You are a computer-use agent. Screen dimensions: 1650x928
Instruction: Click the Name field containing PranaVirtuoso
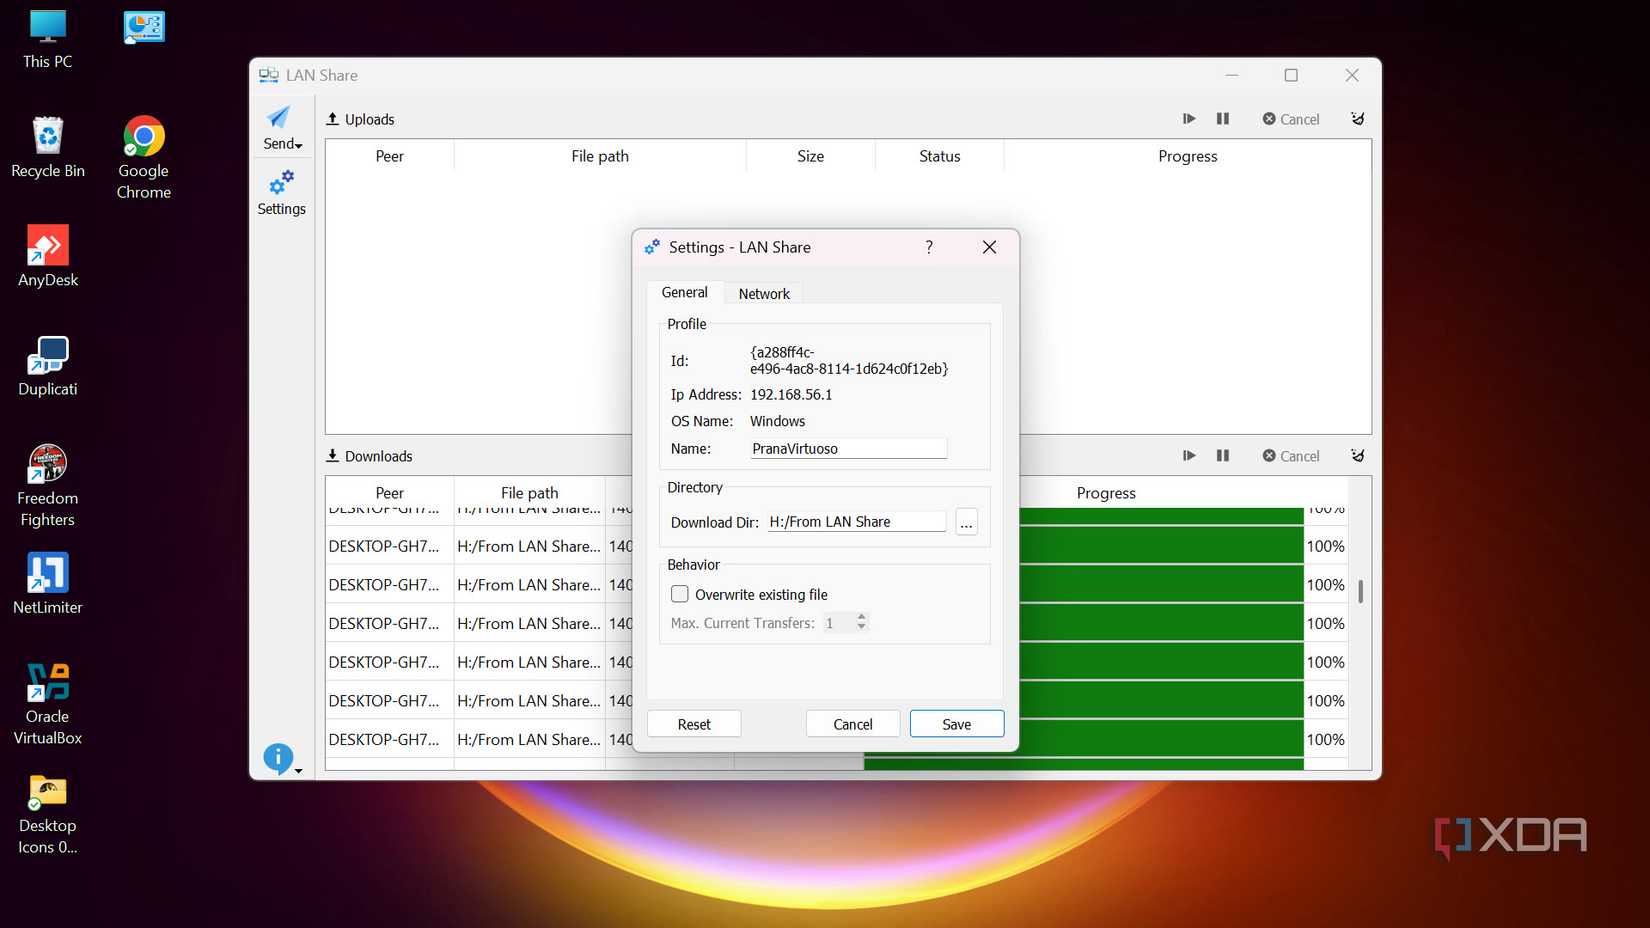pyautogui.click(x=847, y=449)
